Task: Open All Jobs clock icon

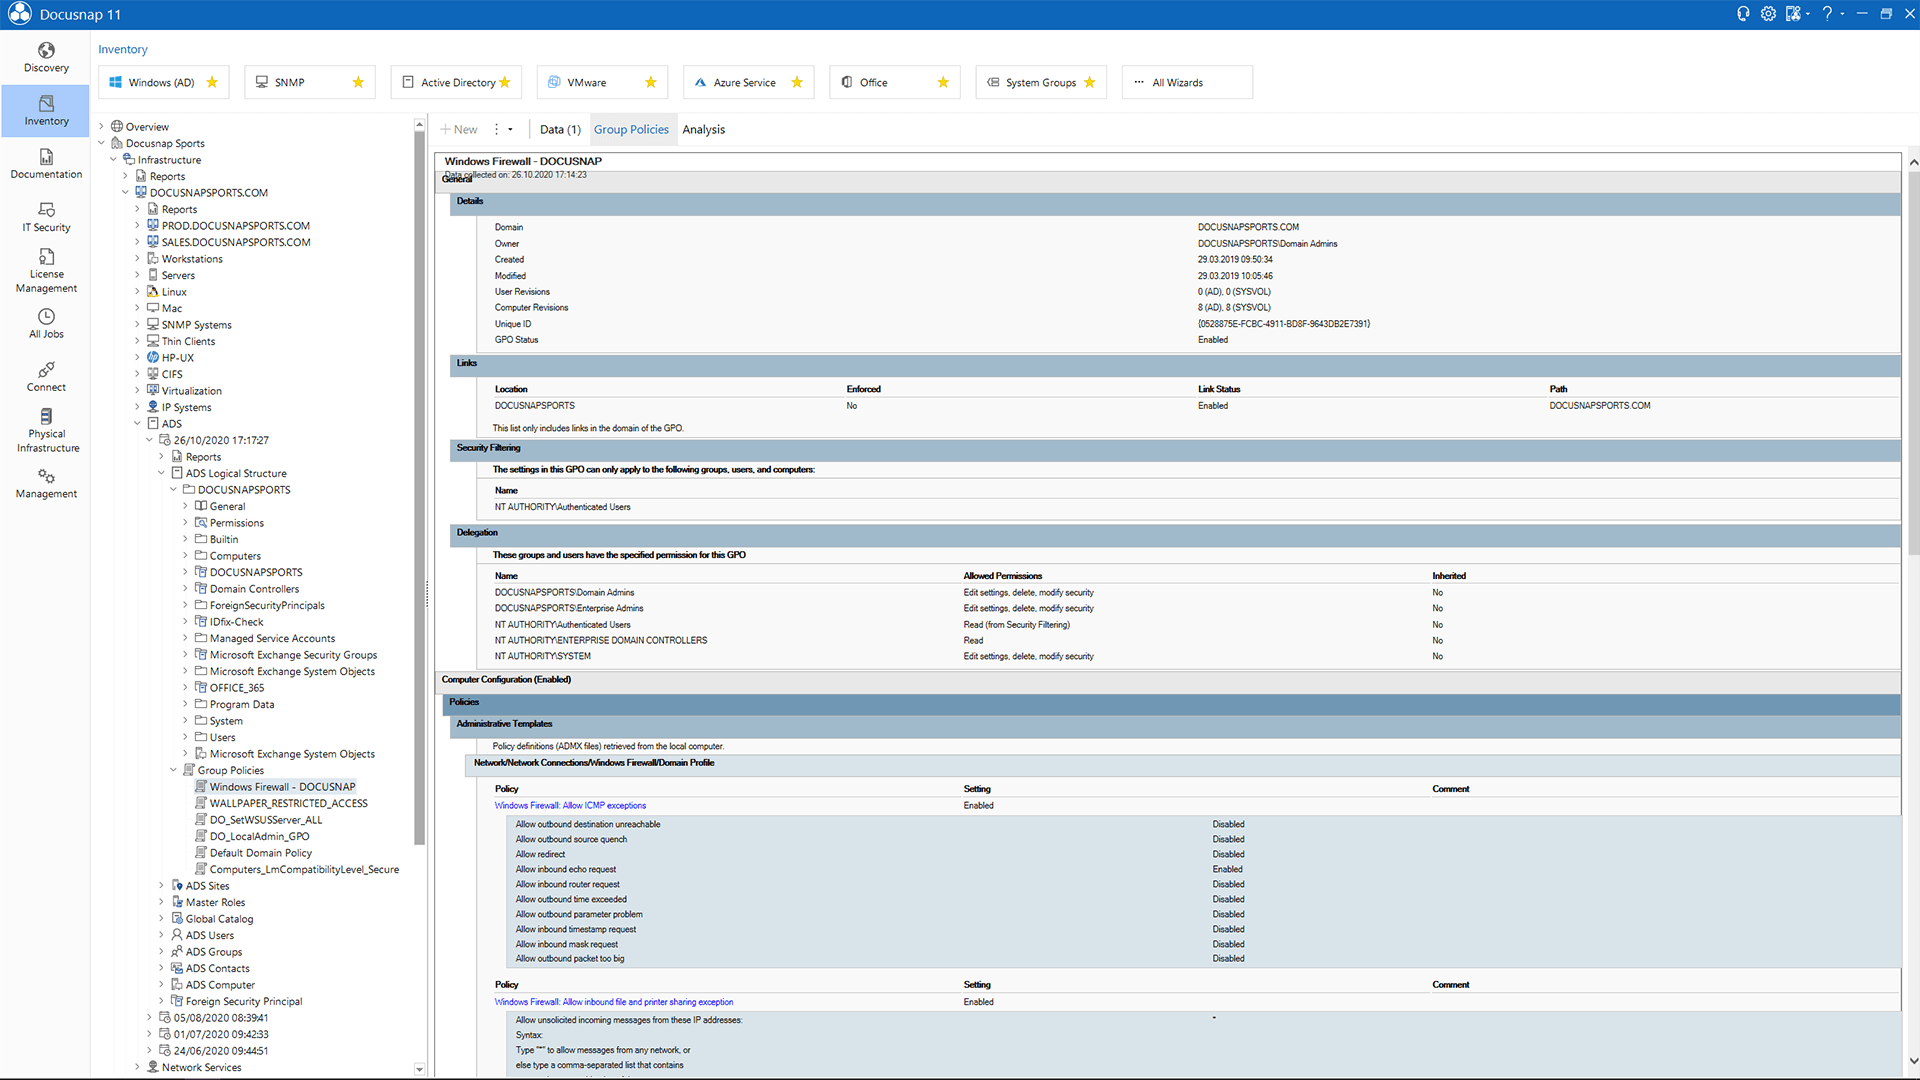Action: 46,317
